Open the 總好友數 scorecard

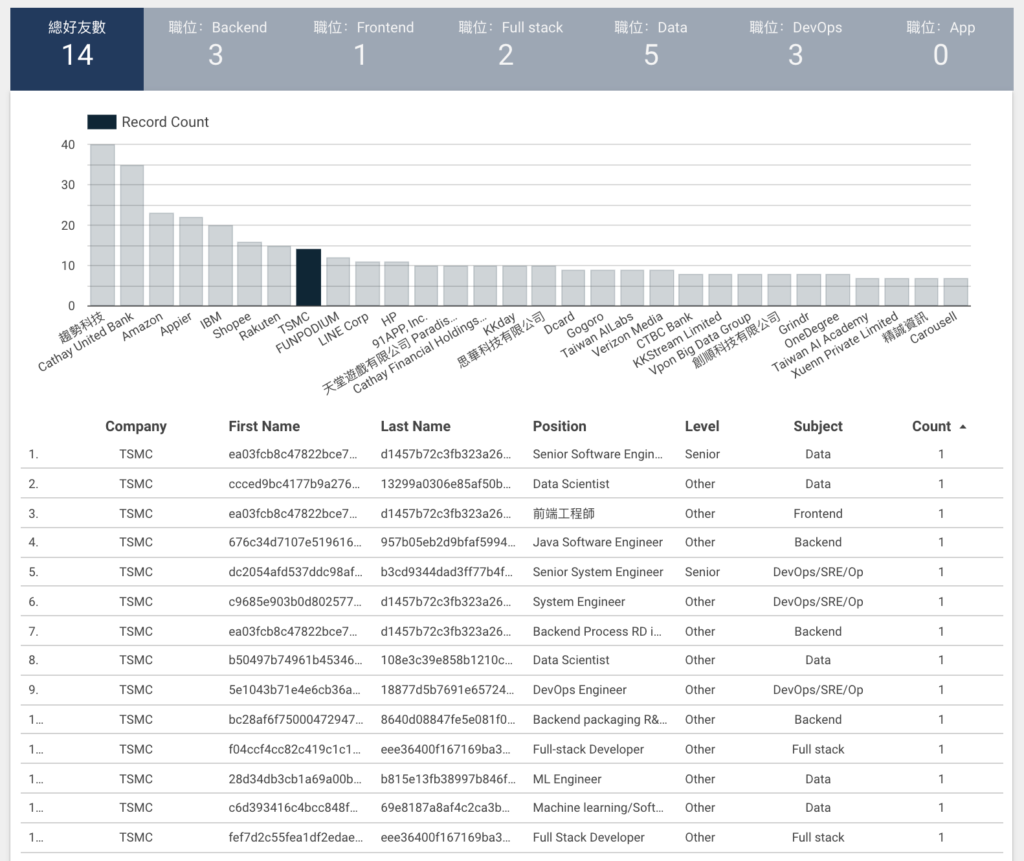coord(77,49)
